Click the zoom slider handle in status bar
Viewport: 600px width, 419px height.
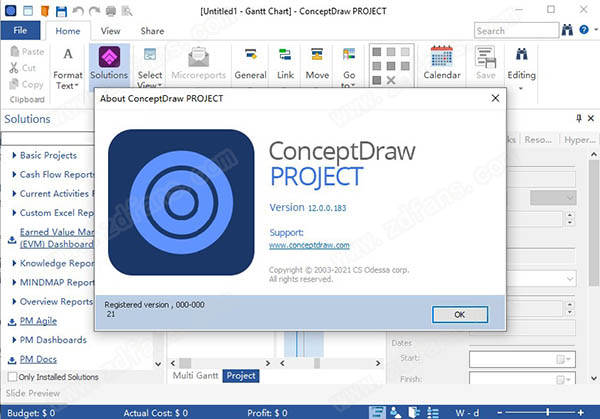(548, 412)
